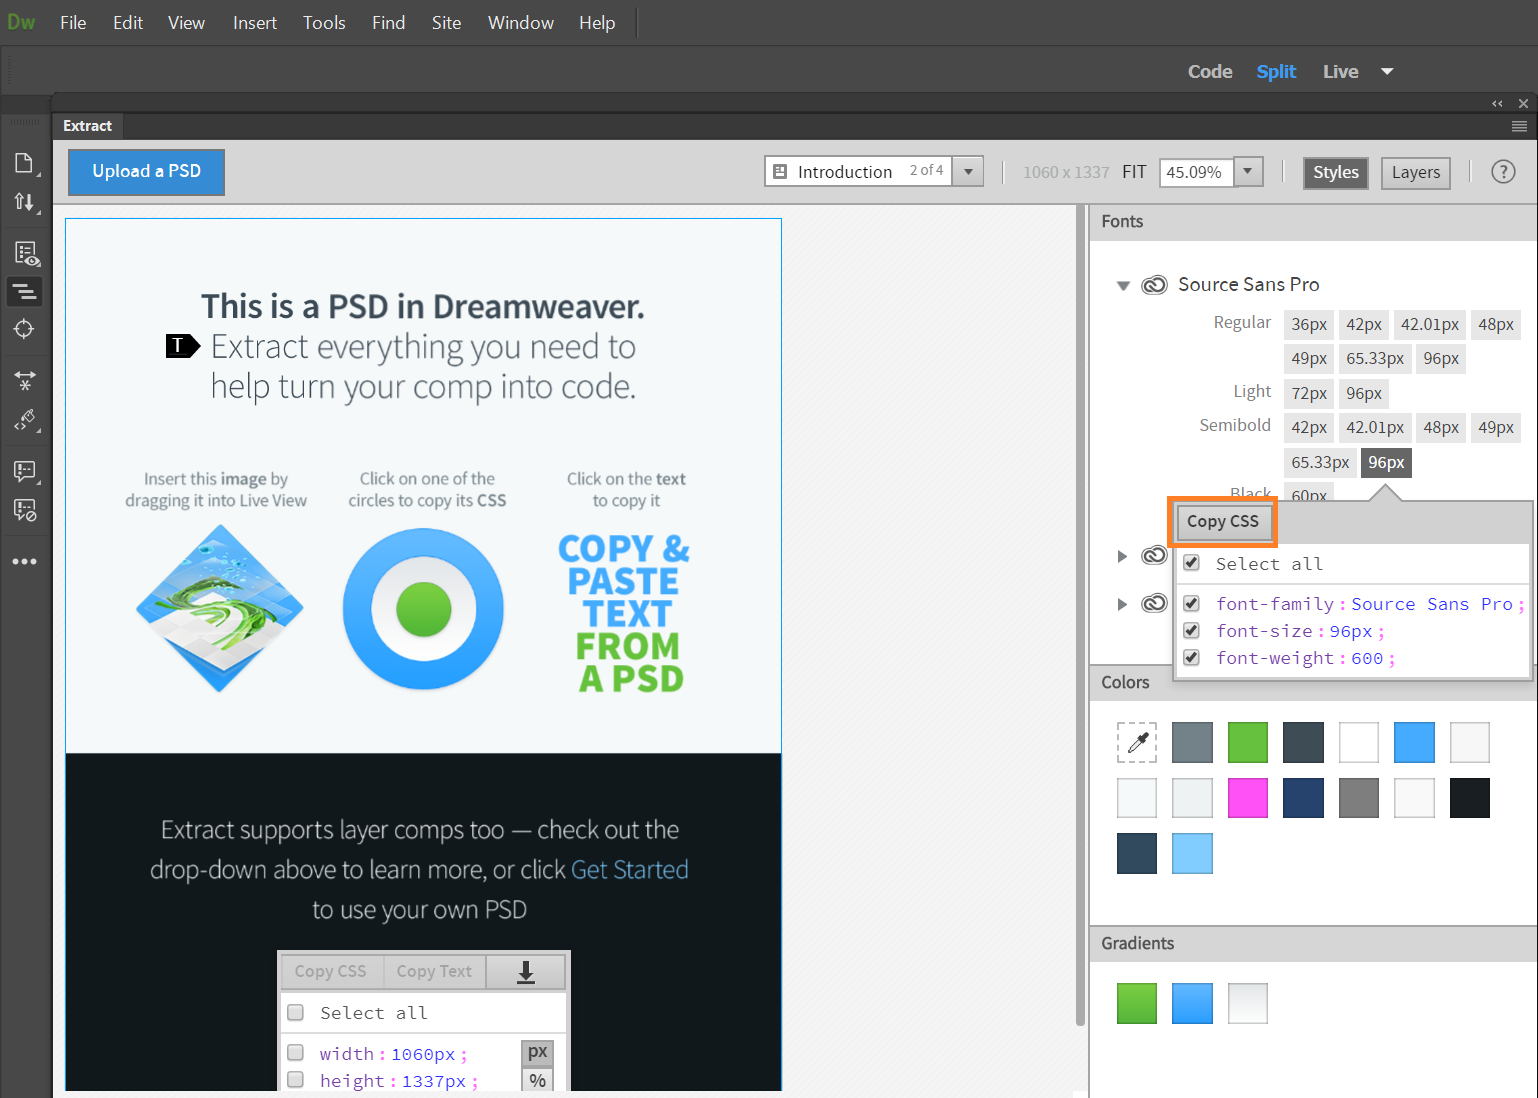Uncheck the font-weight: 600 property
Screen dimensions: 1538x1098
1191,657
